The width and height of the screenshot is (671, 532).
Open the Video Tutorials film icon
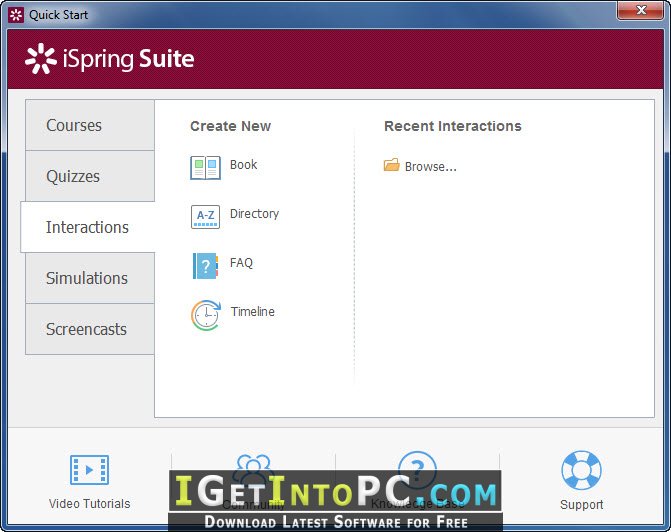pyautogui.click(x=89, y=470)
